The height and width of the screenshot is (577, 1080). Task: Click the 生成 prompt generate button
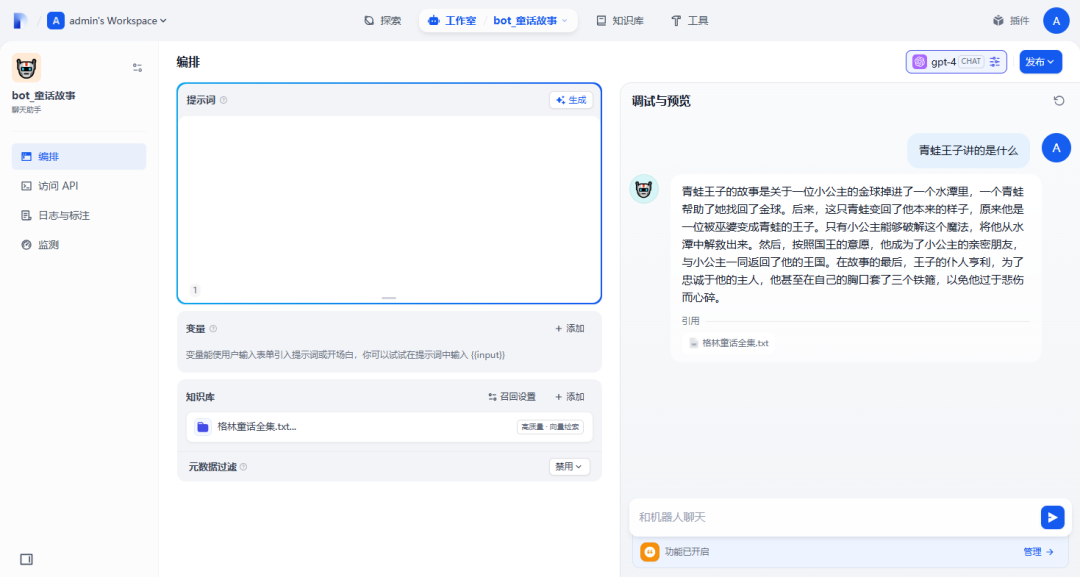pyautogui.click(x=571, y=100)
